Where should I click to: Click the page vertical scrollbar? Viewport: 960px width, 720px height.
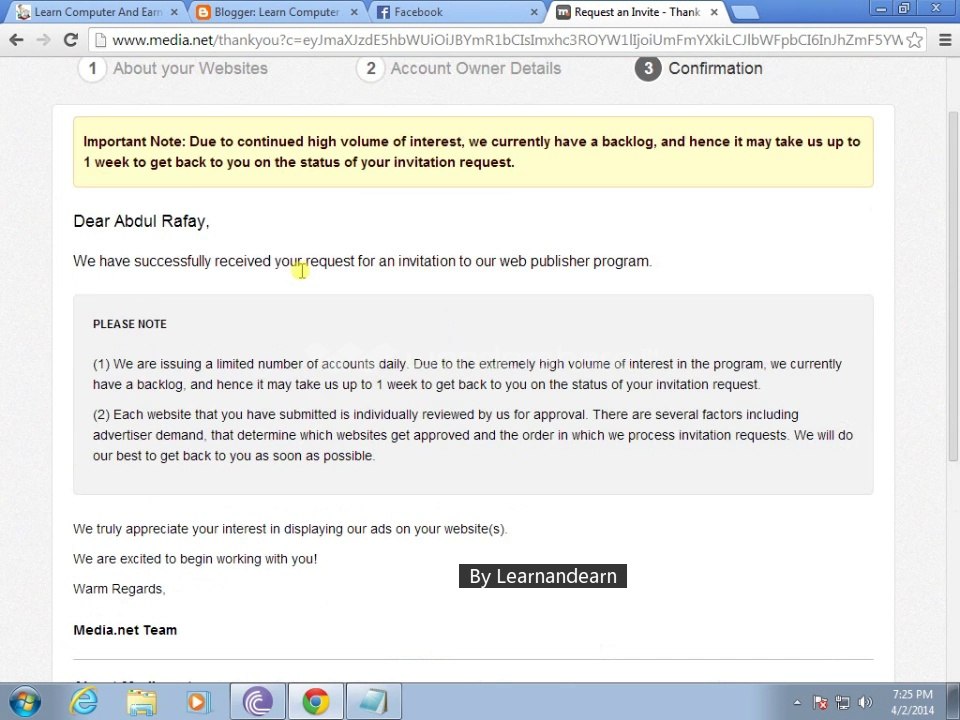click(x=953, y=287)
